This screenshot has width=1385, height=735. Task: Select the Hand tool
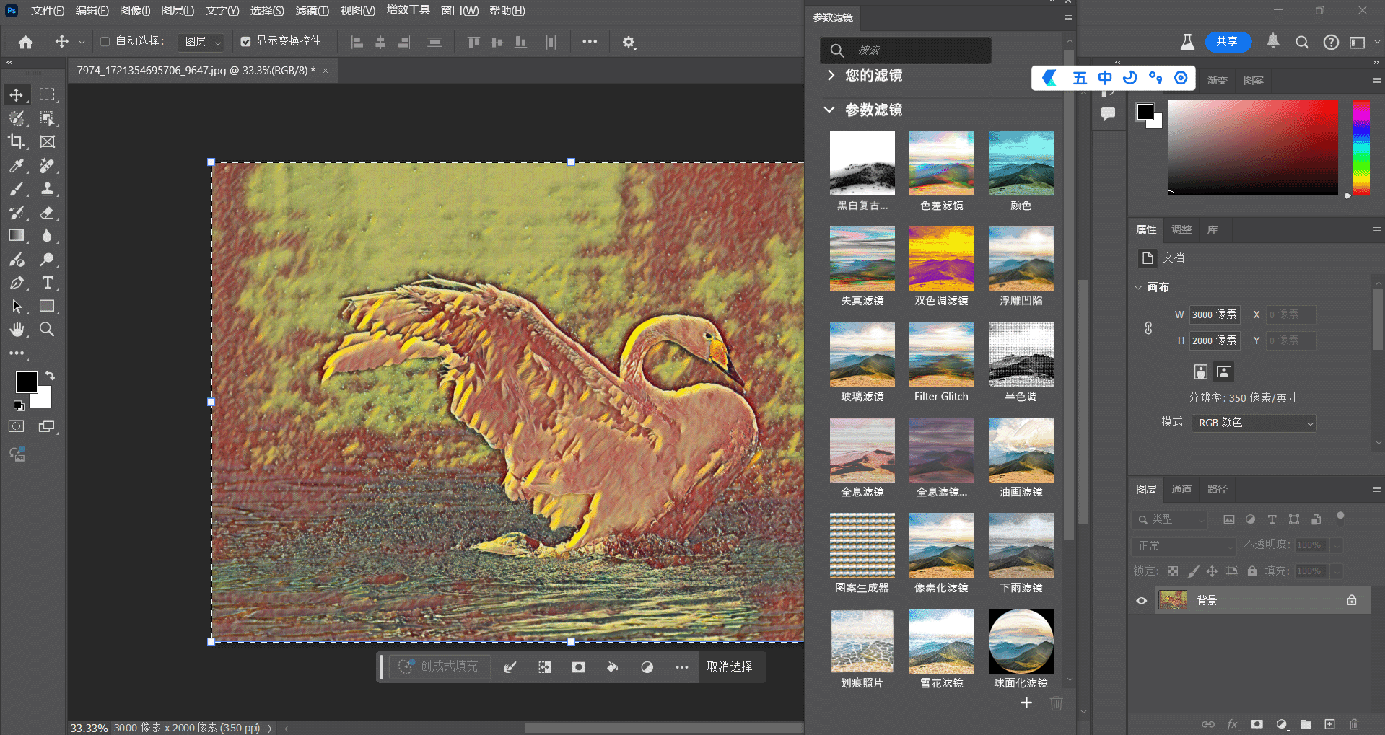pyautogui.click(x=16, y=329)
